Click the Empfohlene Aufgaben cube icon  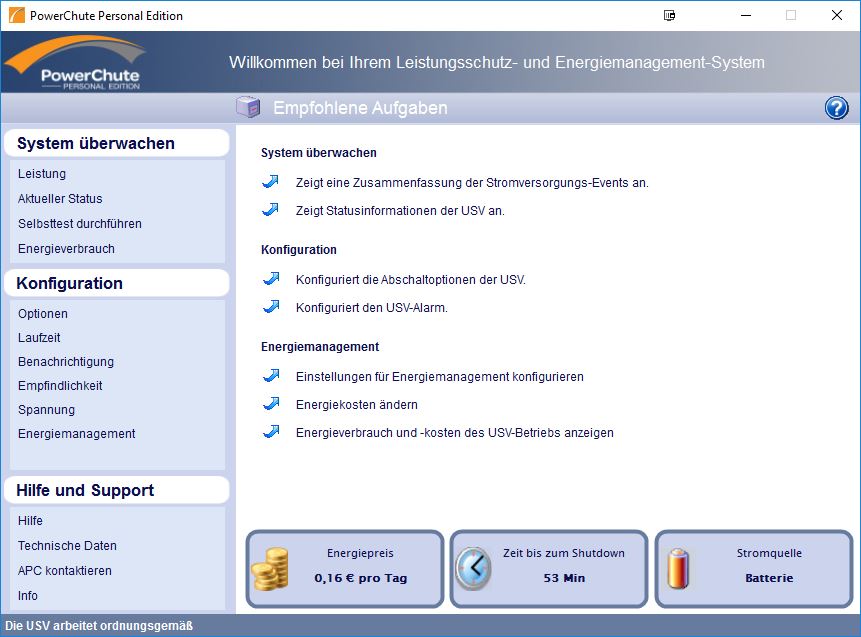pyautogui.click(x=248, y=107)
